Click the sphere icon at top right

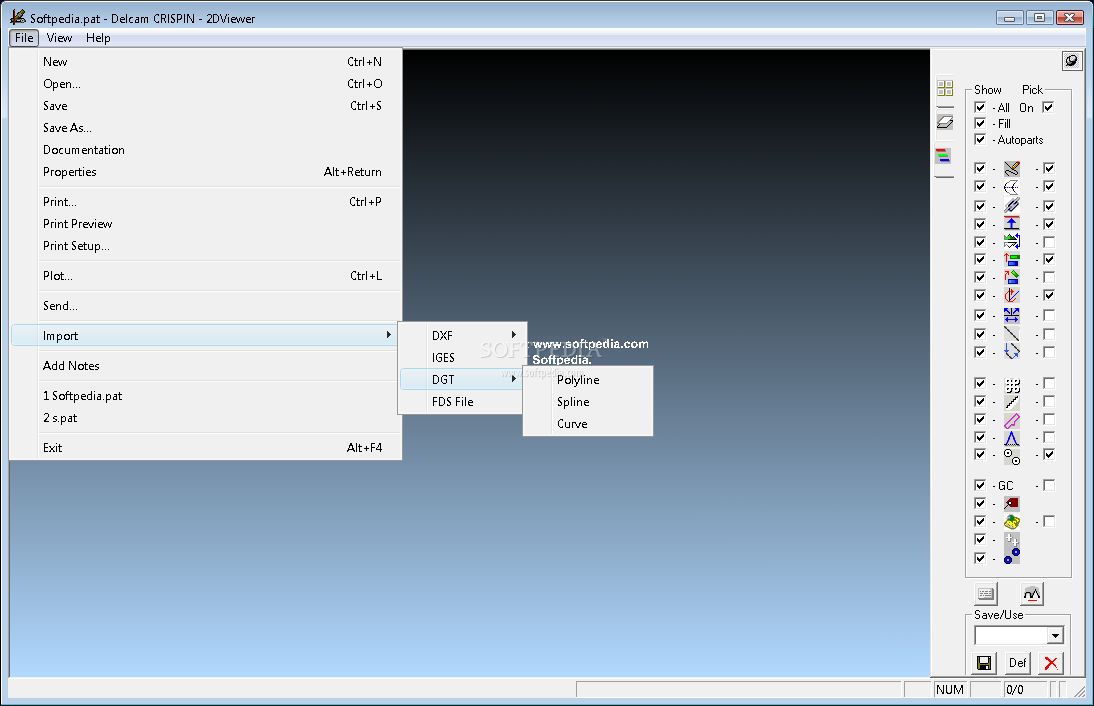point(1072,61)
